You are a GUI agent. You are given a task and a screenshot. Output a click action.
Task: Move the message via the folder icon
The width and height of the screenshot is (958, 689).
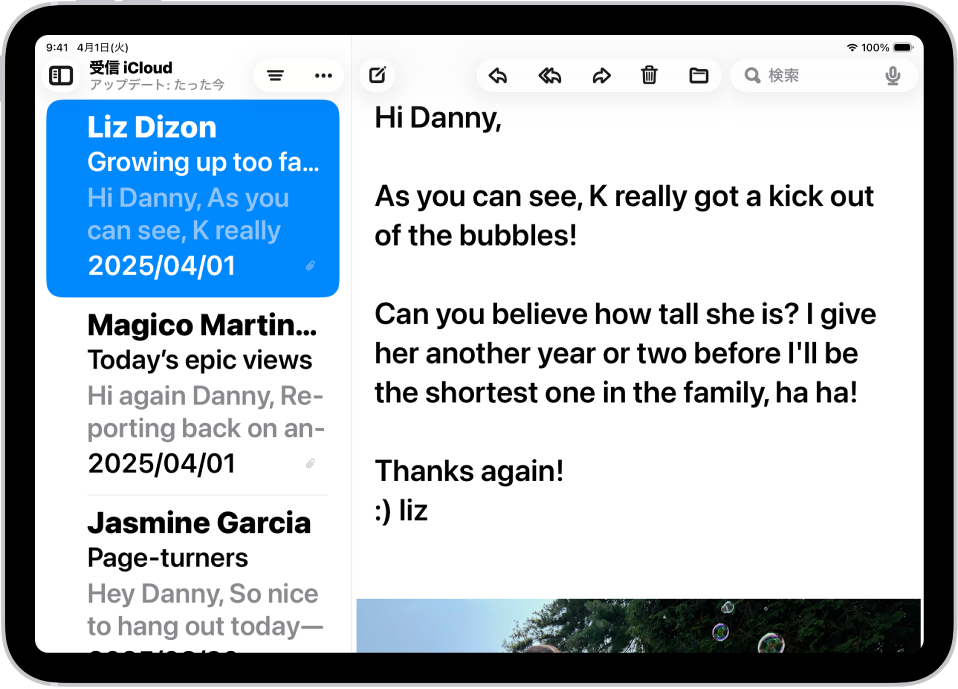coord(698,74)
